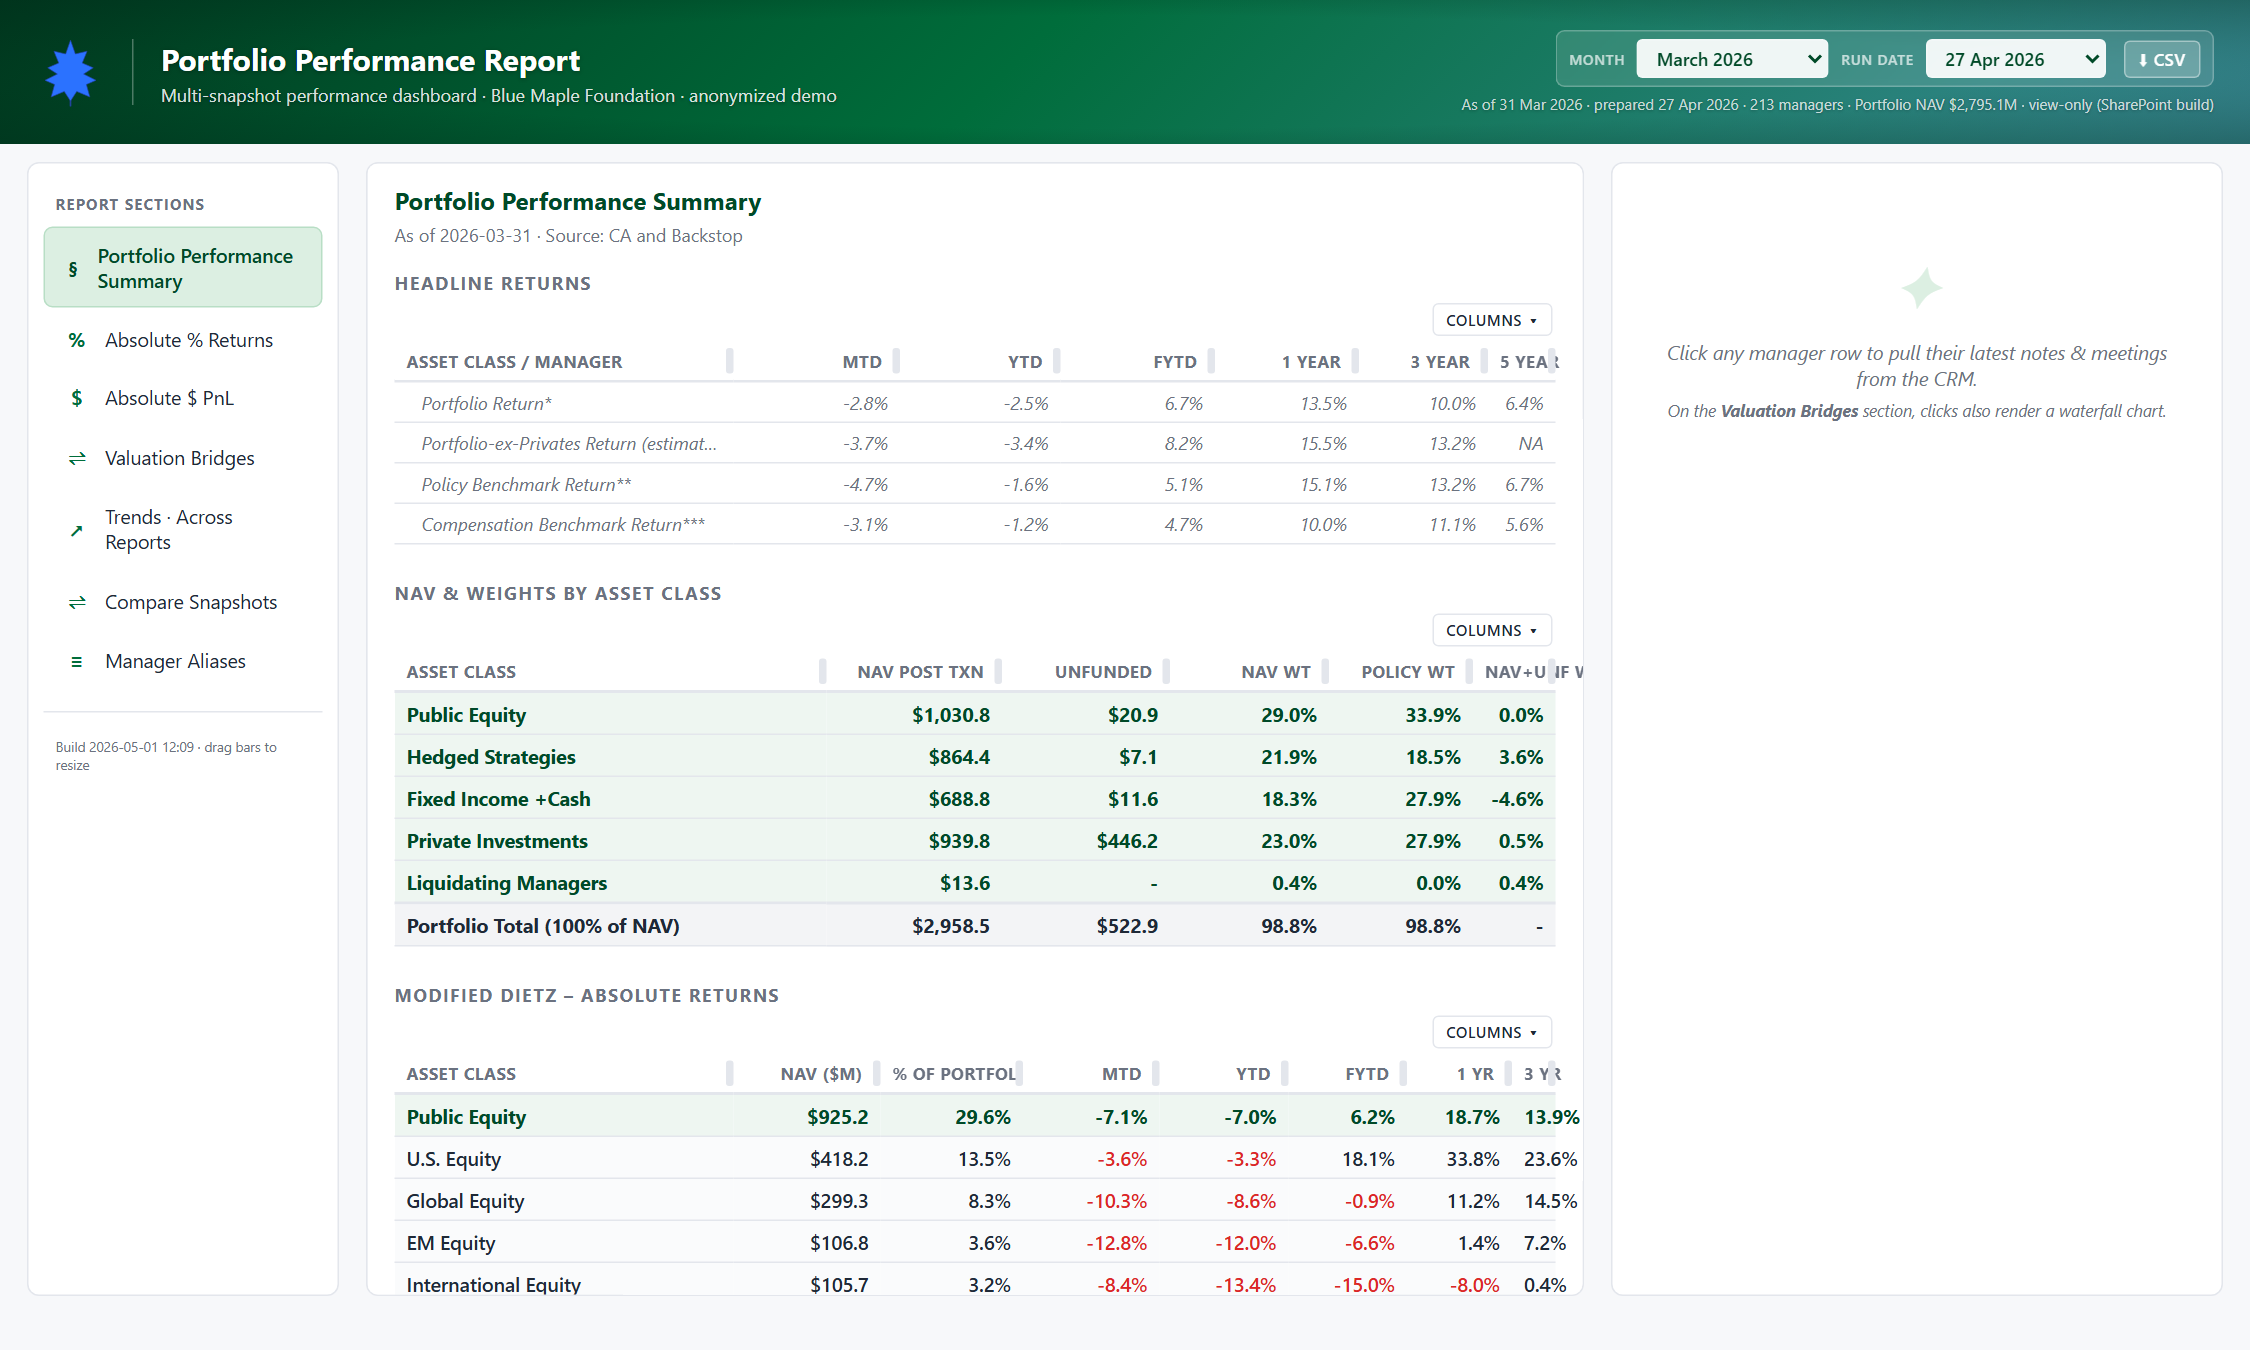The width and height of the screenshot is (2250, 1350).
Task: Click the sparkle icon in the notes panel
Action: [1921, 288]
